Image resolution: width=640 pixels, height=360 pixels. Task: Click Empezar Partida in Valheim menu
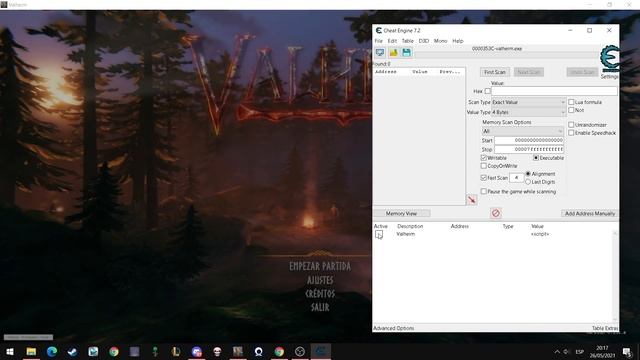coord(320,266)
